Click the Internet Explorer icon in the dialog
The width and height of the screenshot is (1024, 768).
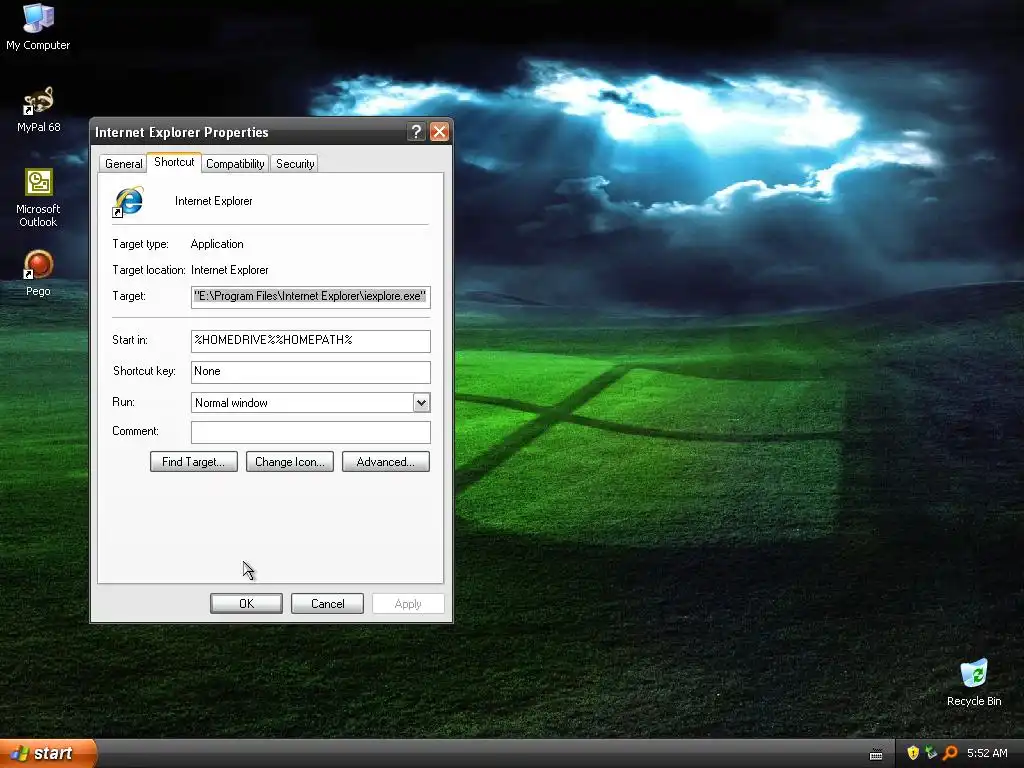[x=129, y=201]
